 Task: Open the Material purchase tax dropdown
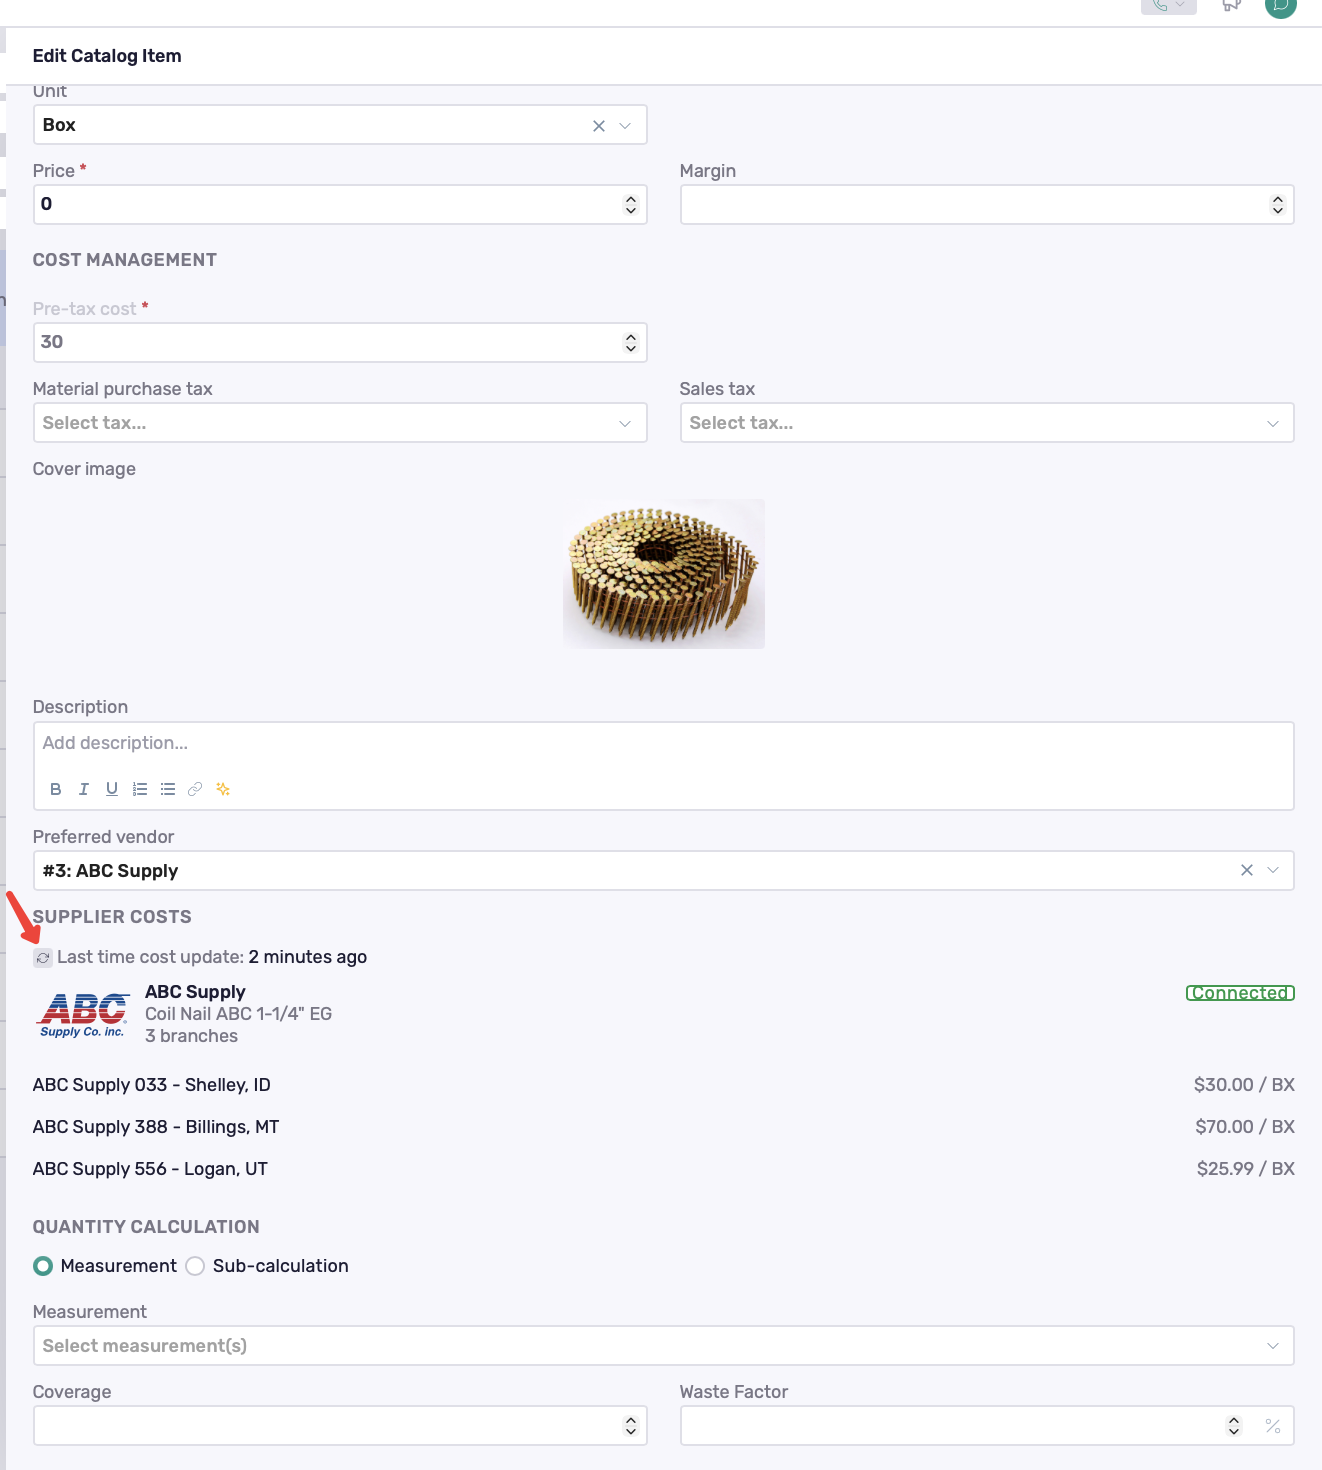pyautogui.click(x=340, y=423)
